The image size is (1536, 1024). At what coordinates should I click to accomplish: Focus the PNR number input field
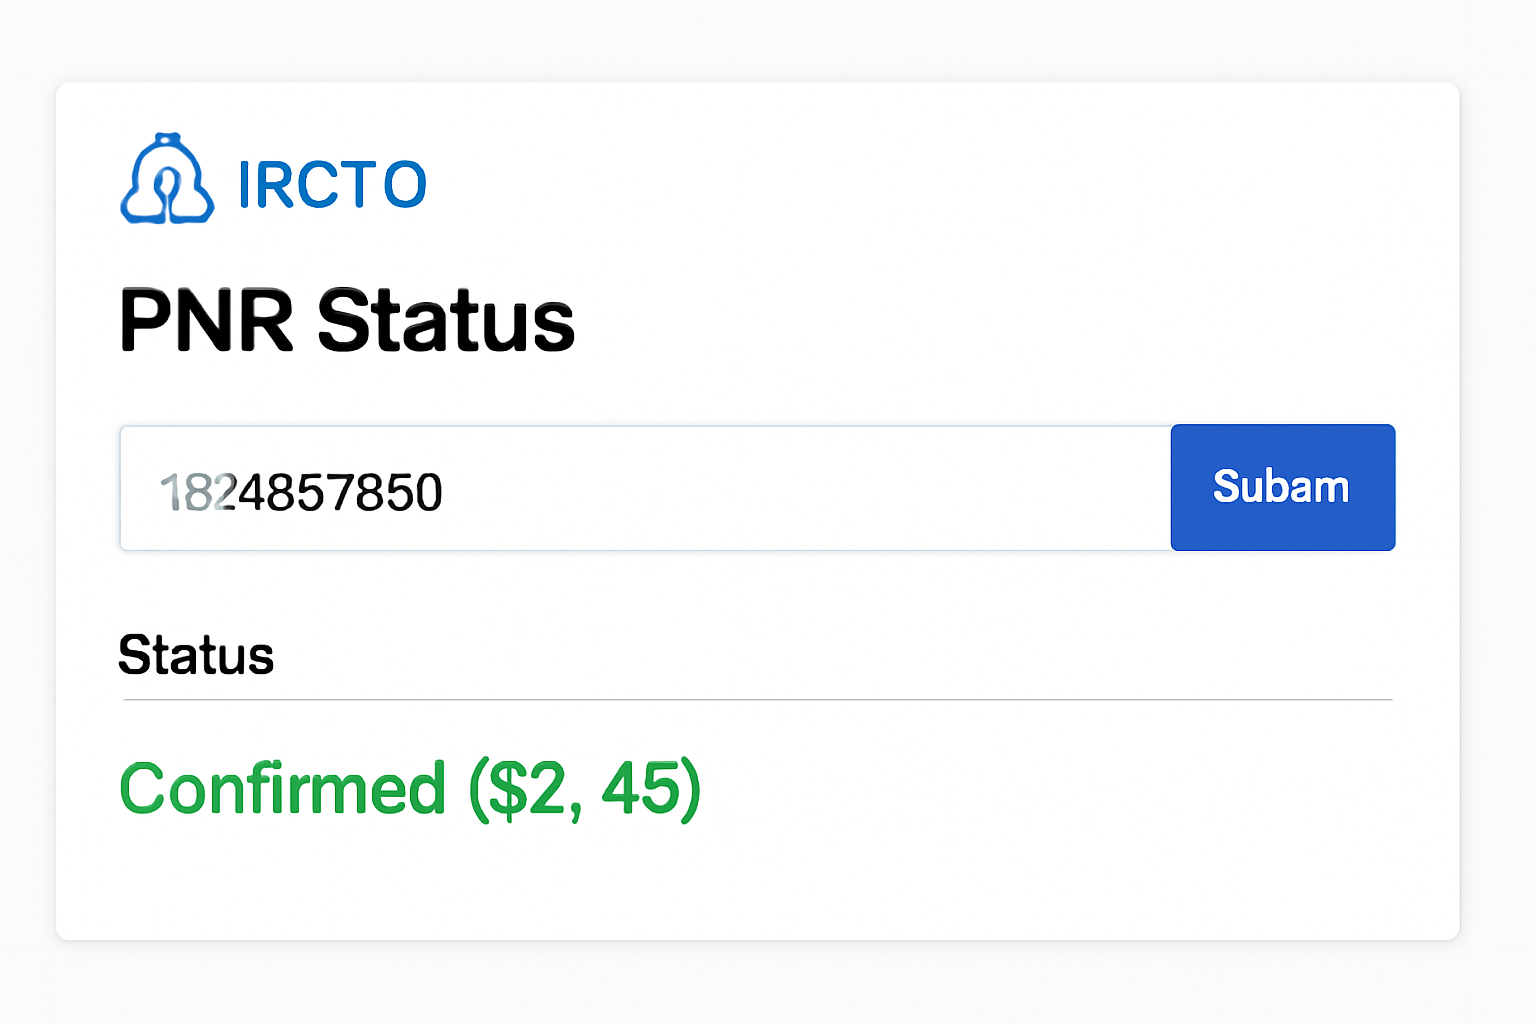tap(645, 488)
